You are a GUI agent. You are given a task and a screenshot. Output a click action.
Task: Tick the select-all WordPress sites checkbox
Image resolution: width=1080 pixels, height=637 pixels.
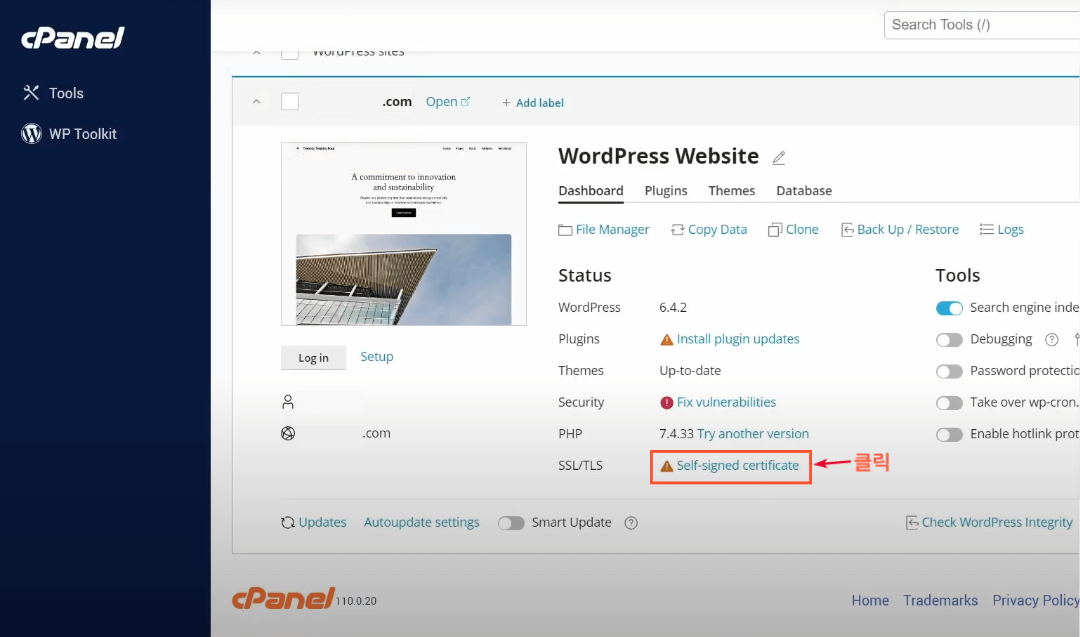pos(290,53)
